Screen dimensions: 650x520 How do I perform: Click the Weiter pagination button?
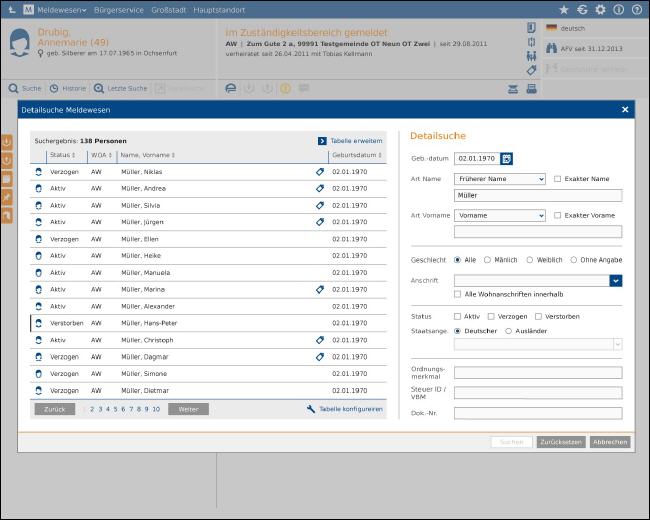[x=188, y=409]
